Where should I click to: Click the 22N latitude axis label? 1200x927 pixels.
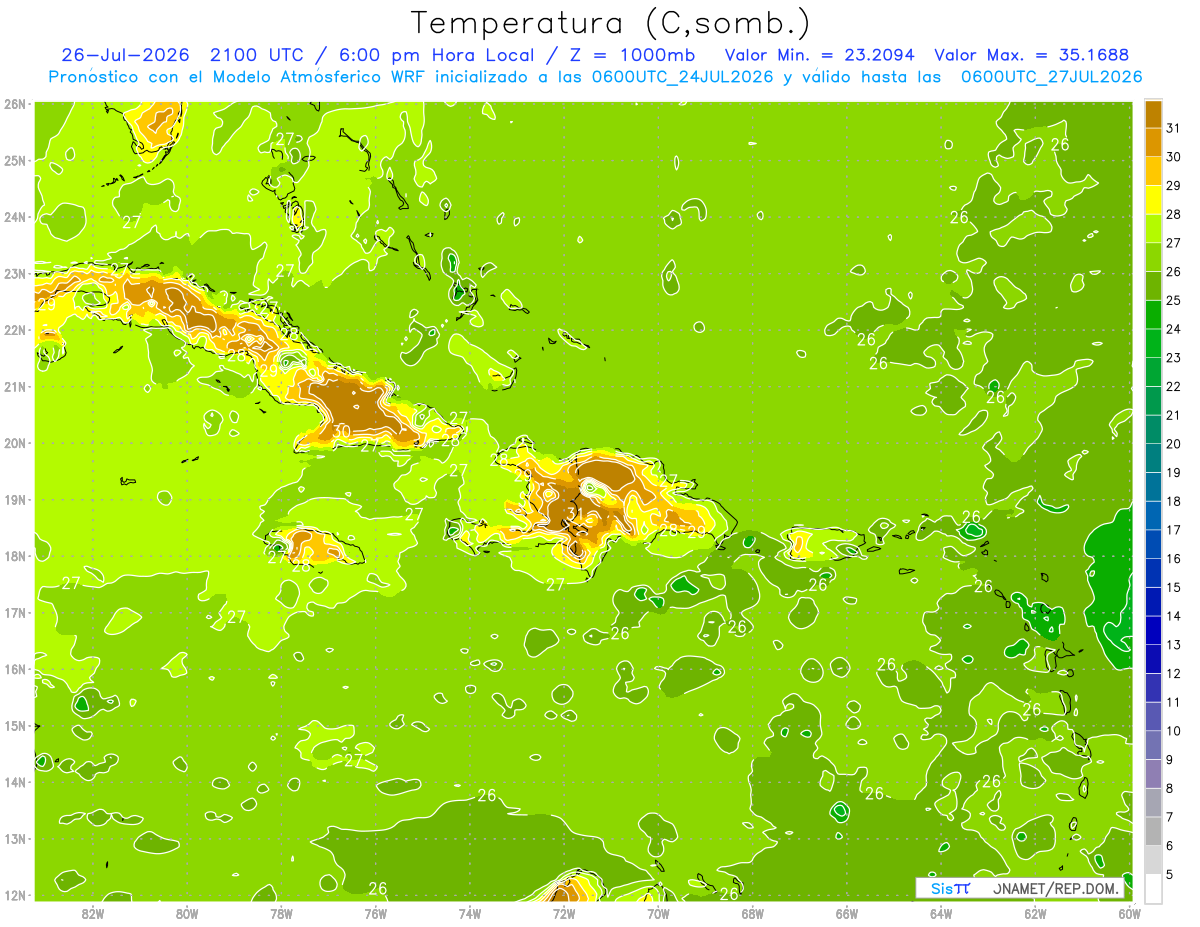tap(15, 330)
